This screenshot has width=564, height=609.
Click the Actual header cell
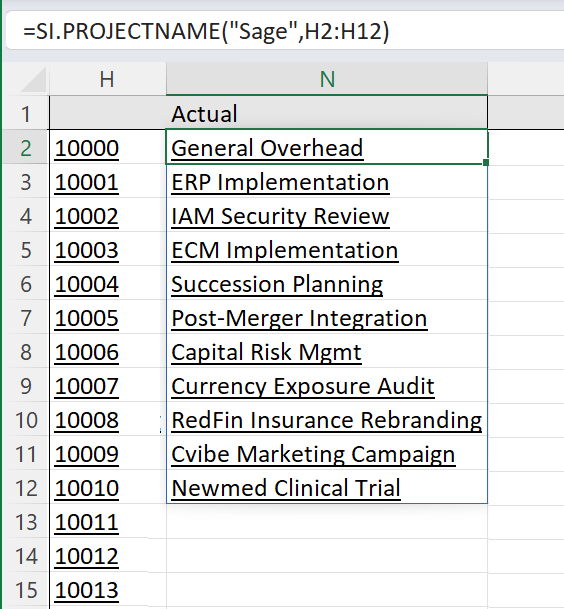[x=327, y=114]
